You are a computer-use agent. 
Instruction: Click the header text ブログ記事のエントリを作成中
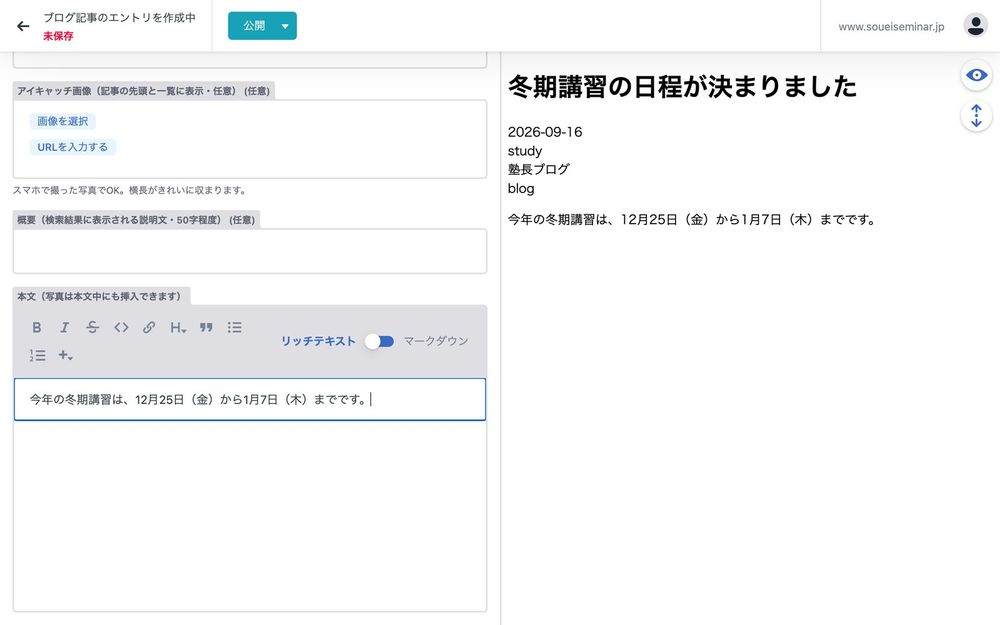click(x=119, y=18)
